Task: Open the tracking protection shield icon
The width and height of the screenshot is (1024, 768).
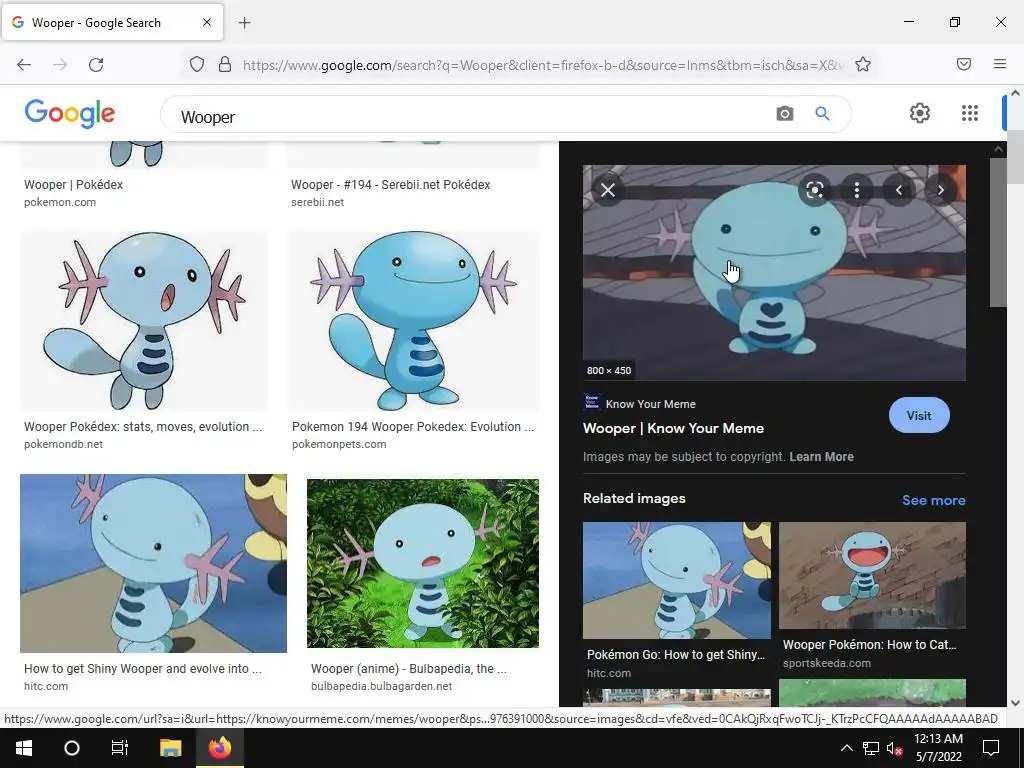Action: point(197,64)
